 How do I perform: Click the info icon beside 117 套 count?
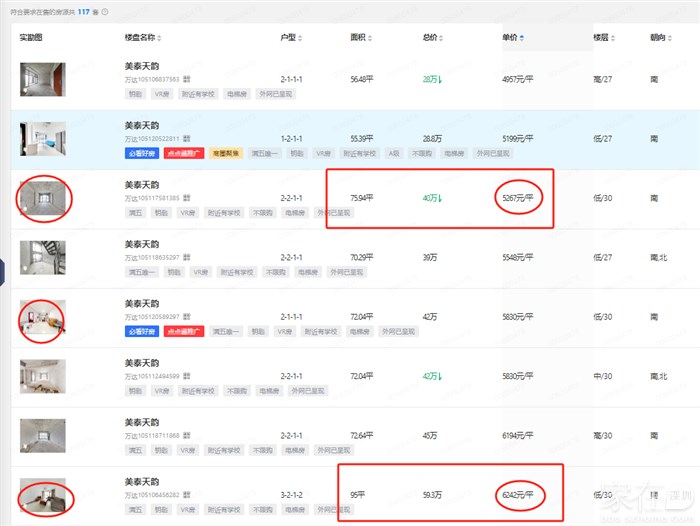click(x=106, y=12)
